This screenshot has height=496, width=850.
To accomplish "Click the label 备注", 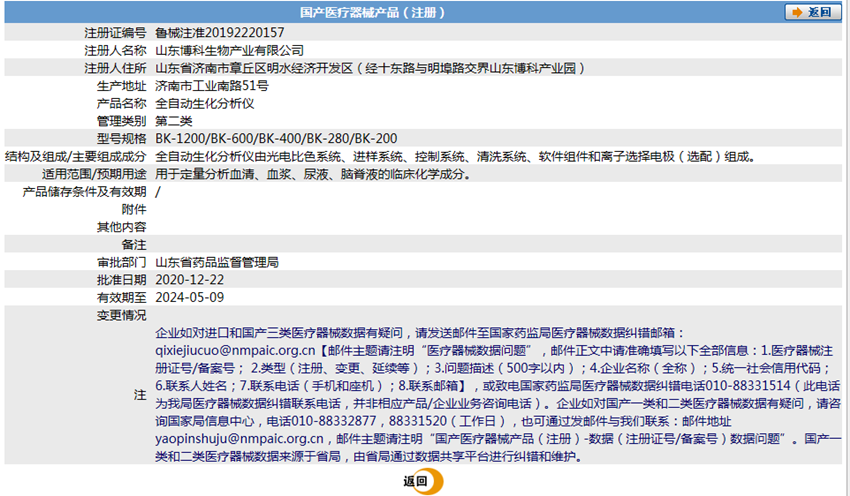I will pos(134,244).
